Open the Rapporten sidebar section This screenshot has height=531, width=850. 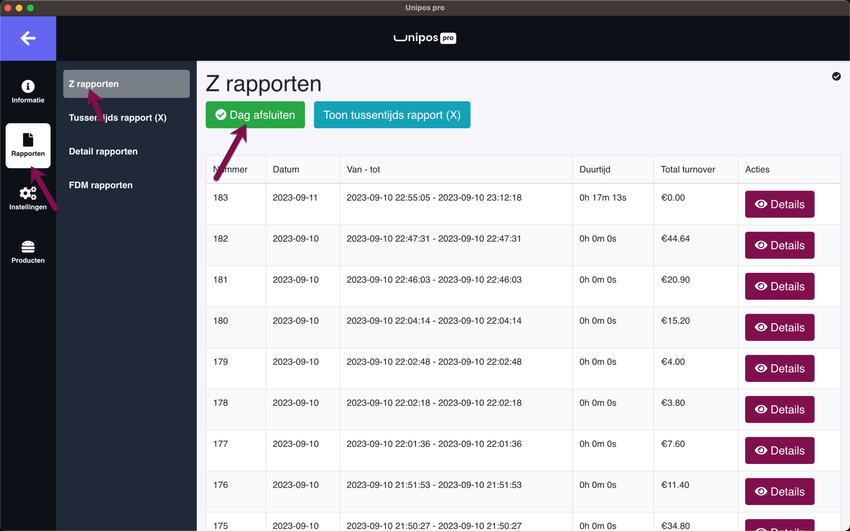pos(28,146)
